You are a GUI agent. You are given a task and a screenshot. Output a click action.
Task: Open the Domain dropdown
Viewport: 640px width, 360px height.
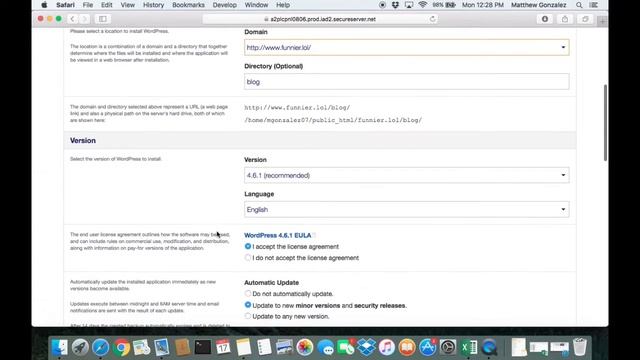click(407, 47)
